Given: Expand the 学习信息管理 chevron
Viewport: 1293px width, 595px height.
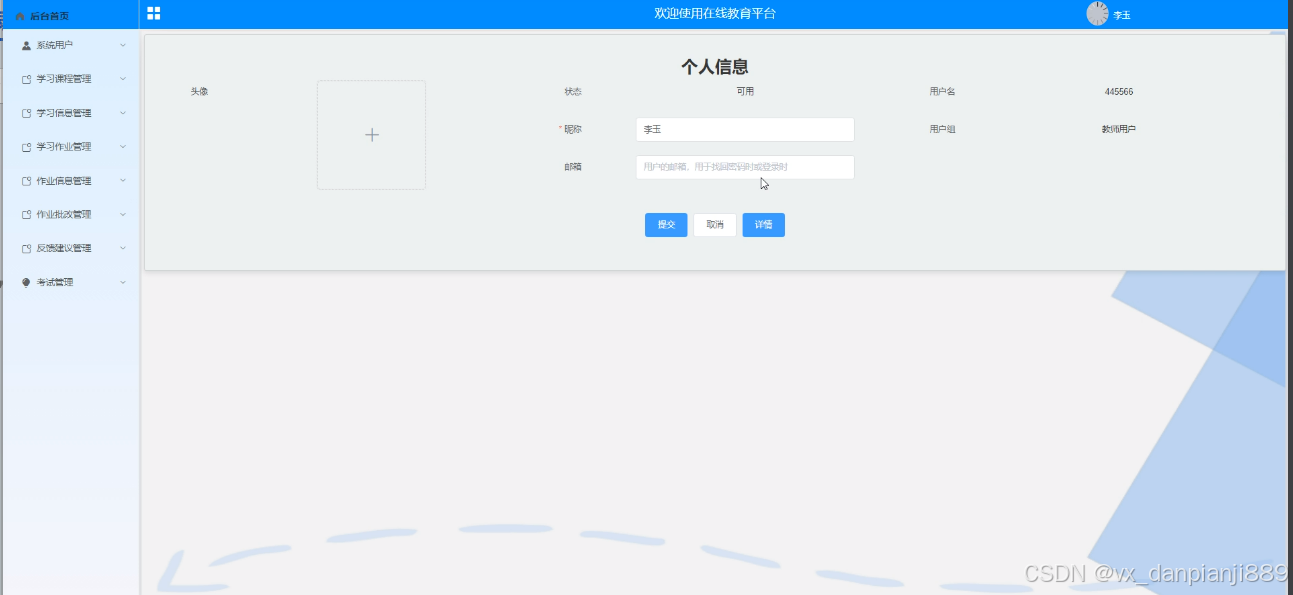Looking at the screenshot, I should (x=123, y=113).
